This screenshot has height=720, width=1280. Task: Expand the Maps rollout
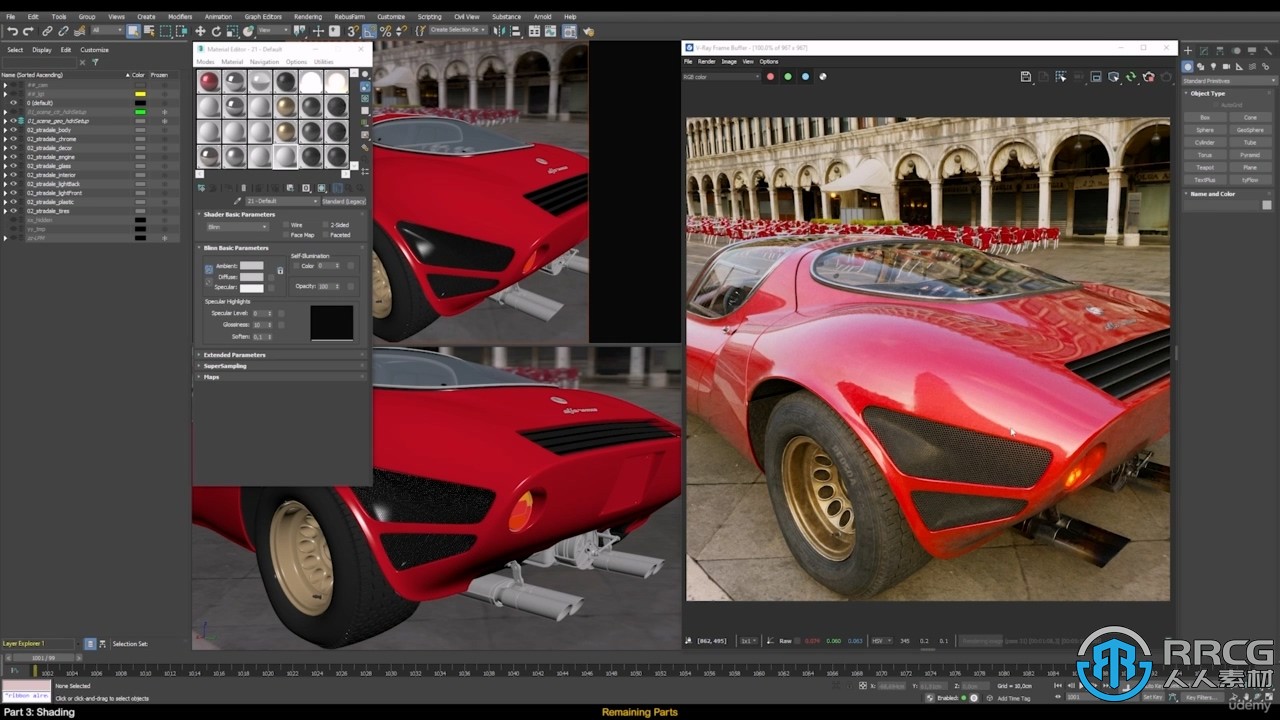[x=281, y=377]
